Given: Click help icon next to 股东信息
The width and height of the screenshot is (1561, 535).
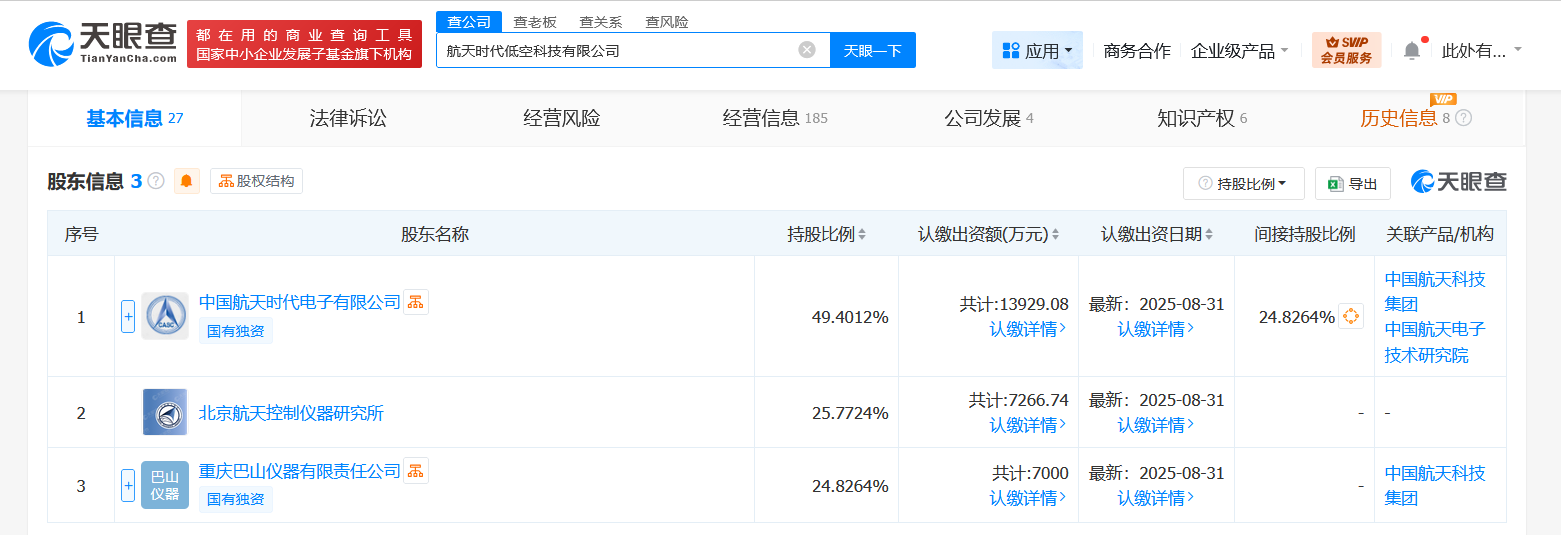Looking at the screenshot, I should (156, 181).
